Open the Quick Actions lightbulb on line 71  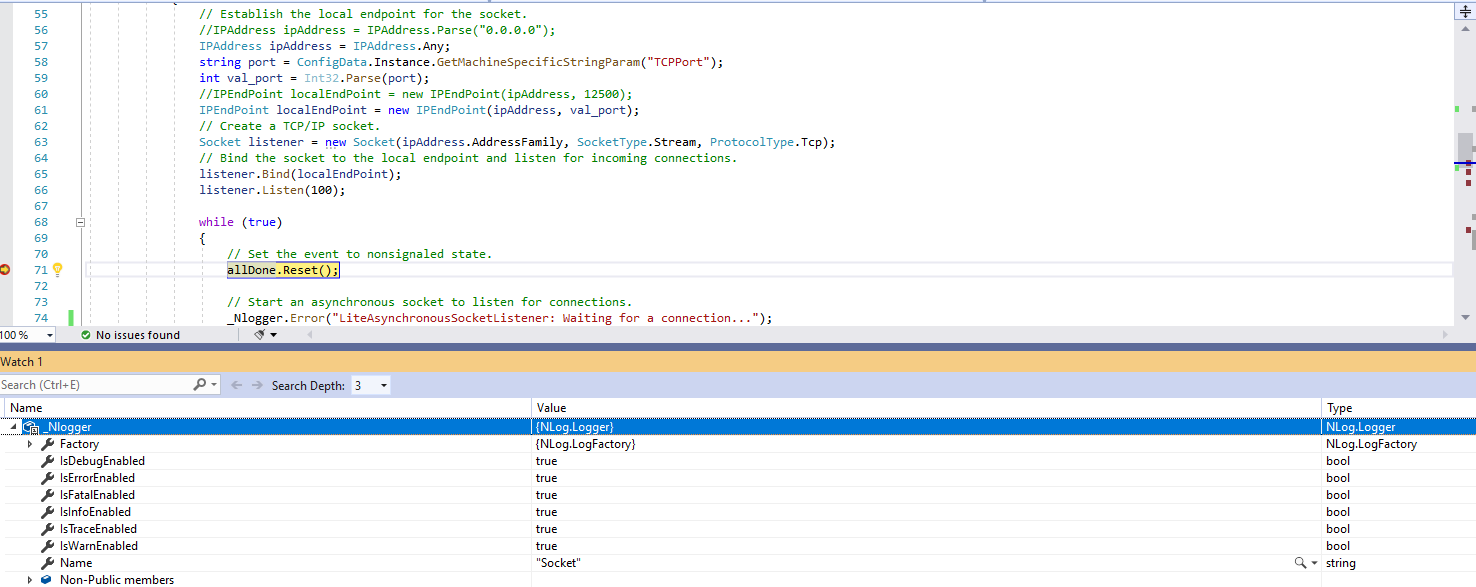56,269
